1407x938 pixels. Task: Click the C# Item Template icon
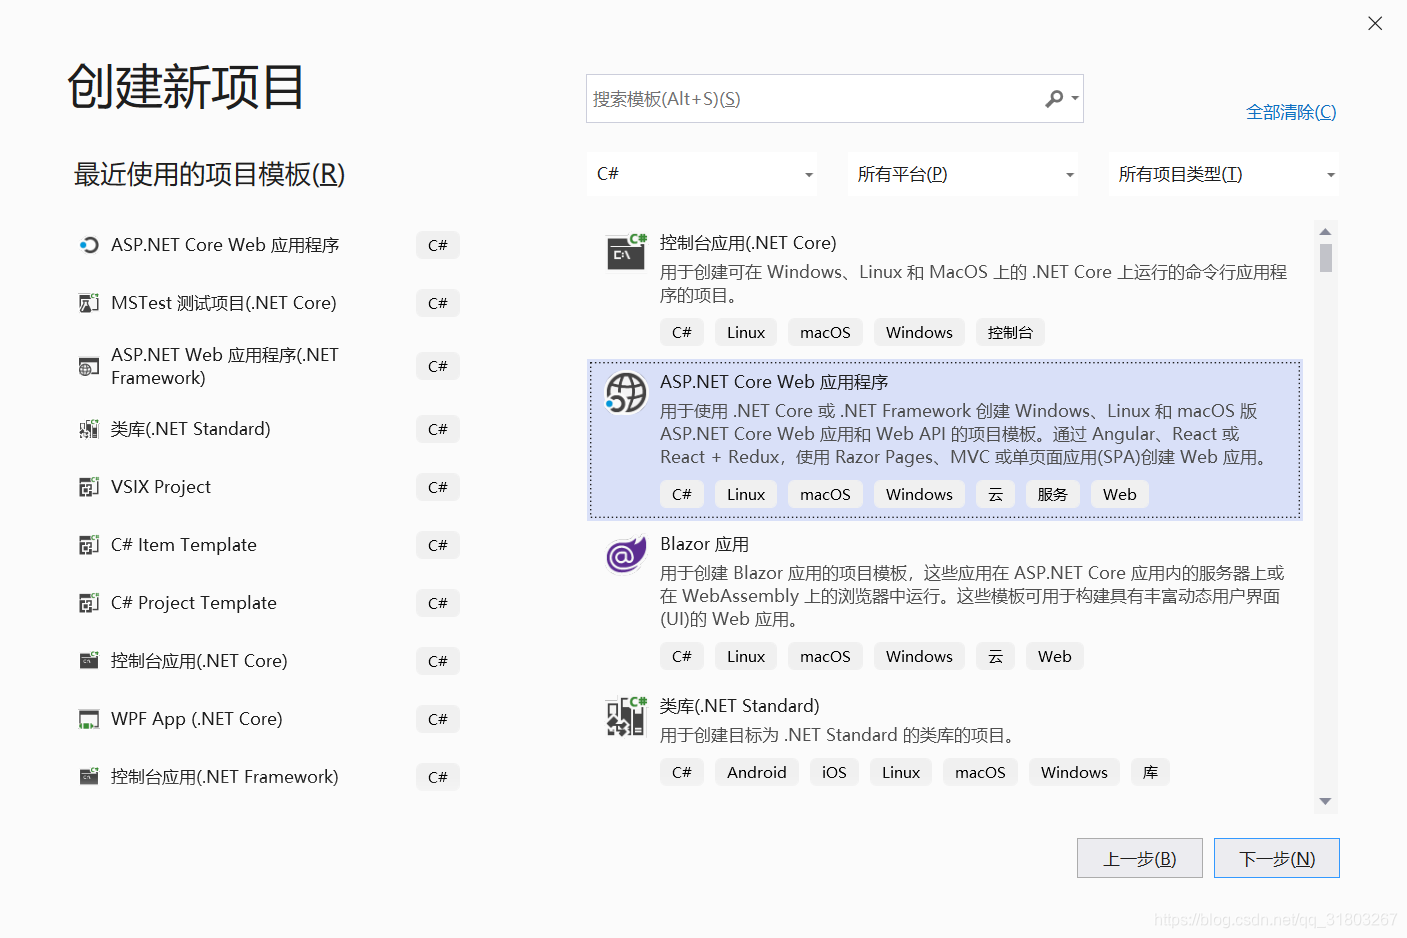89,545
